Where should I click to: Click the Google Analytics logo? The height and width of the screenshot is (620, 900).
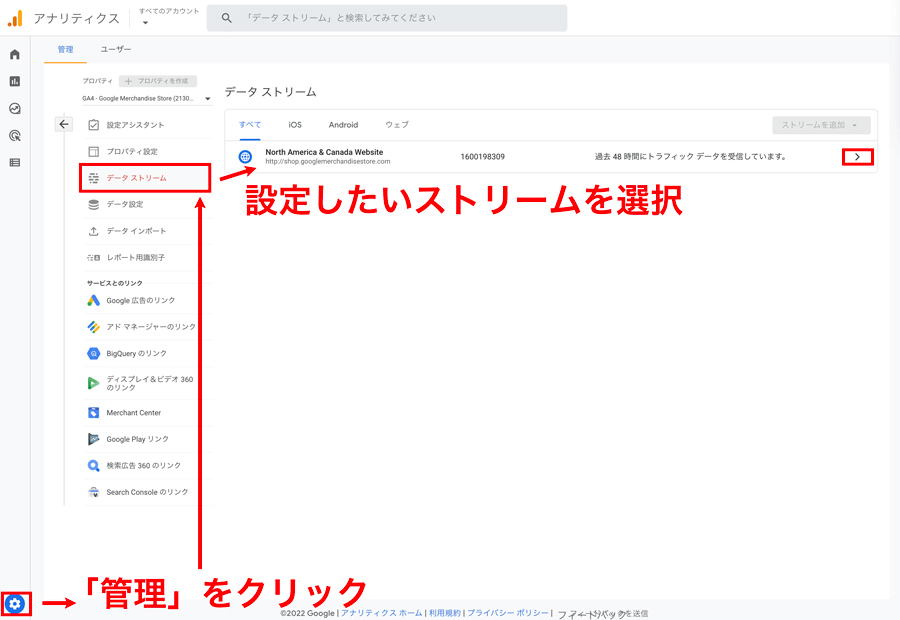pos(15,18)
